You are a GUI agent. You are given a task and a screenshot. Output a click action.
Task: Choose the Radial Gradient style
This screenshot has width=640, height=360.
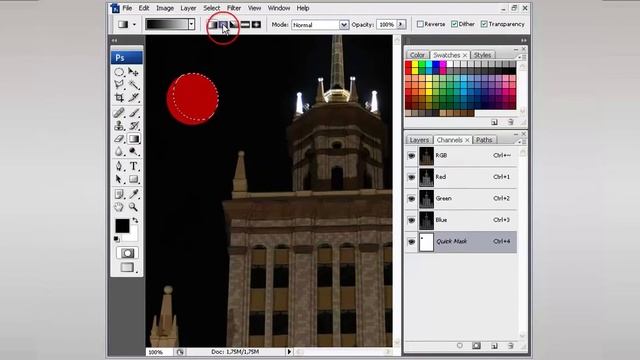(223, 24)
